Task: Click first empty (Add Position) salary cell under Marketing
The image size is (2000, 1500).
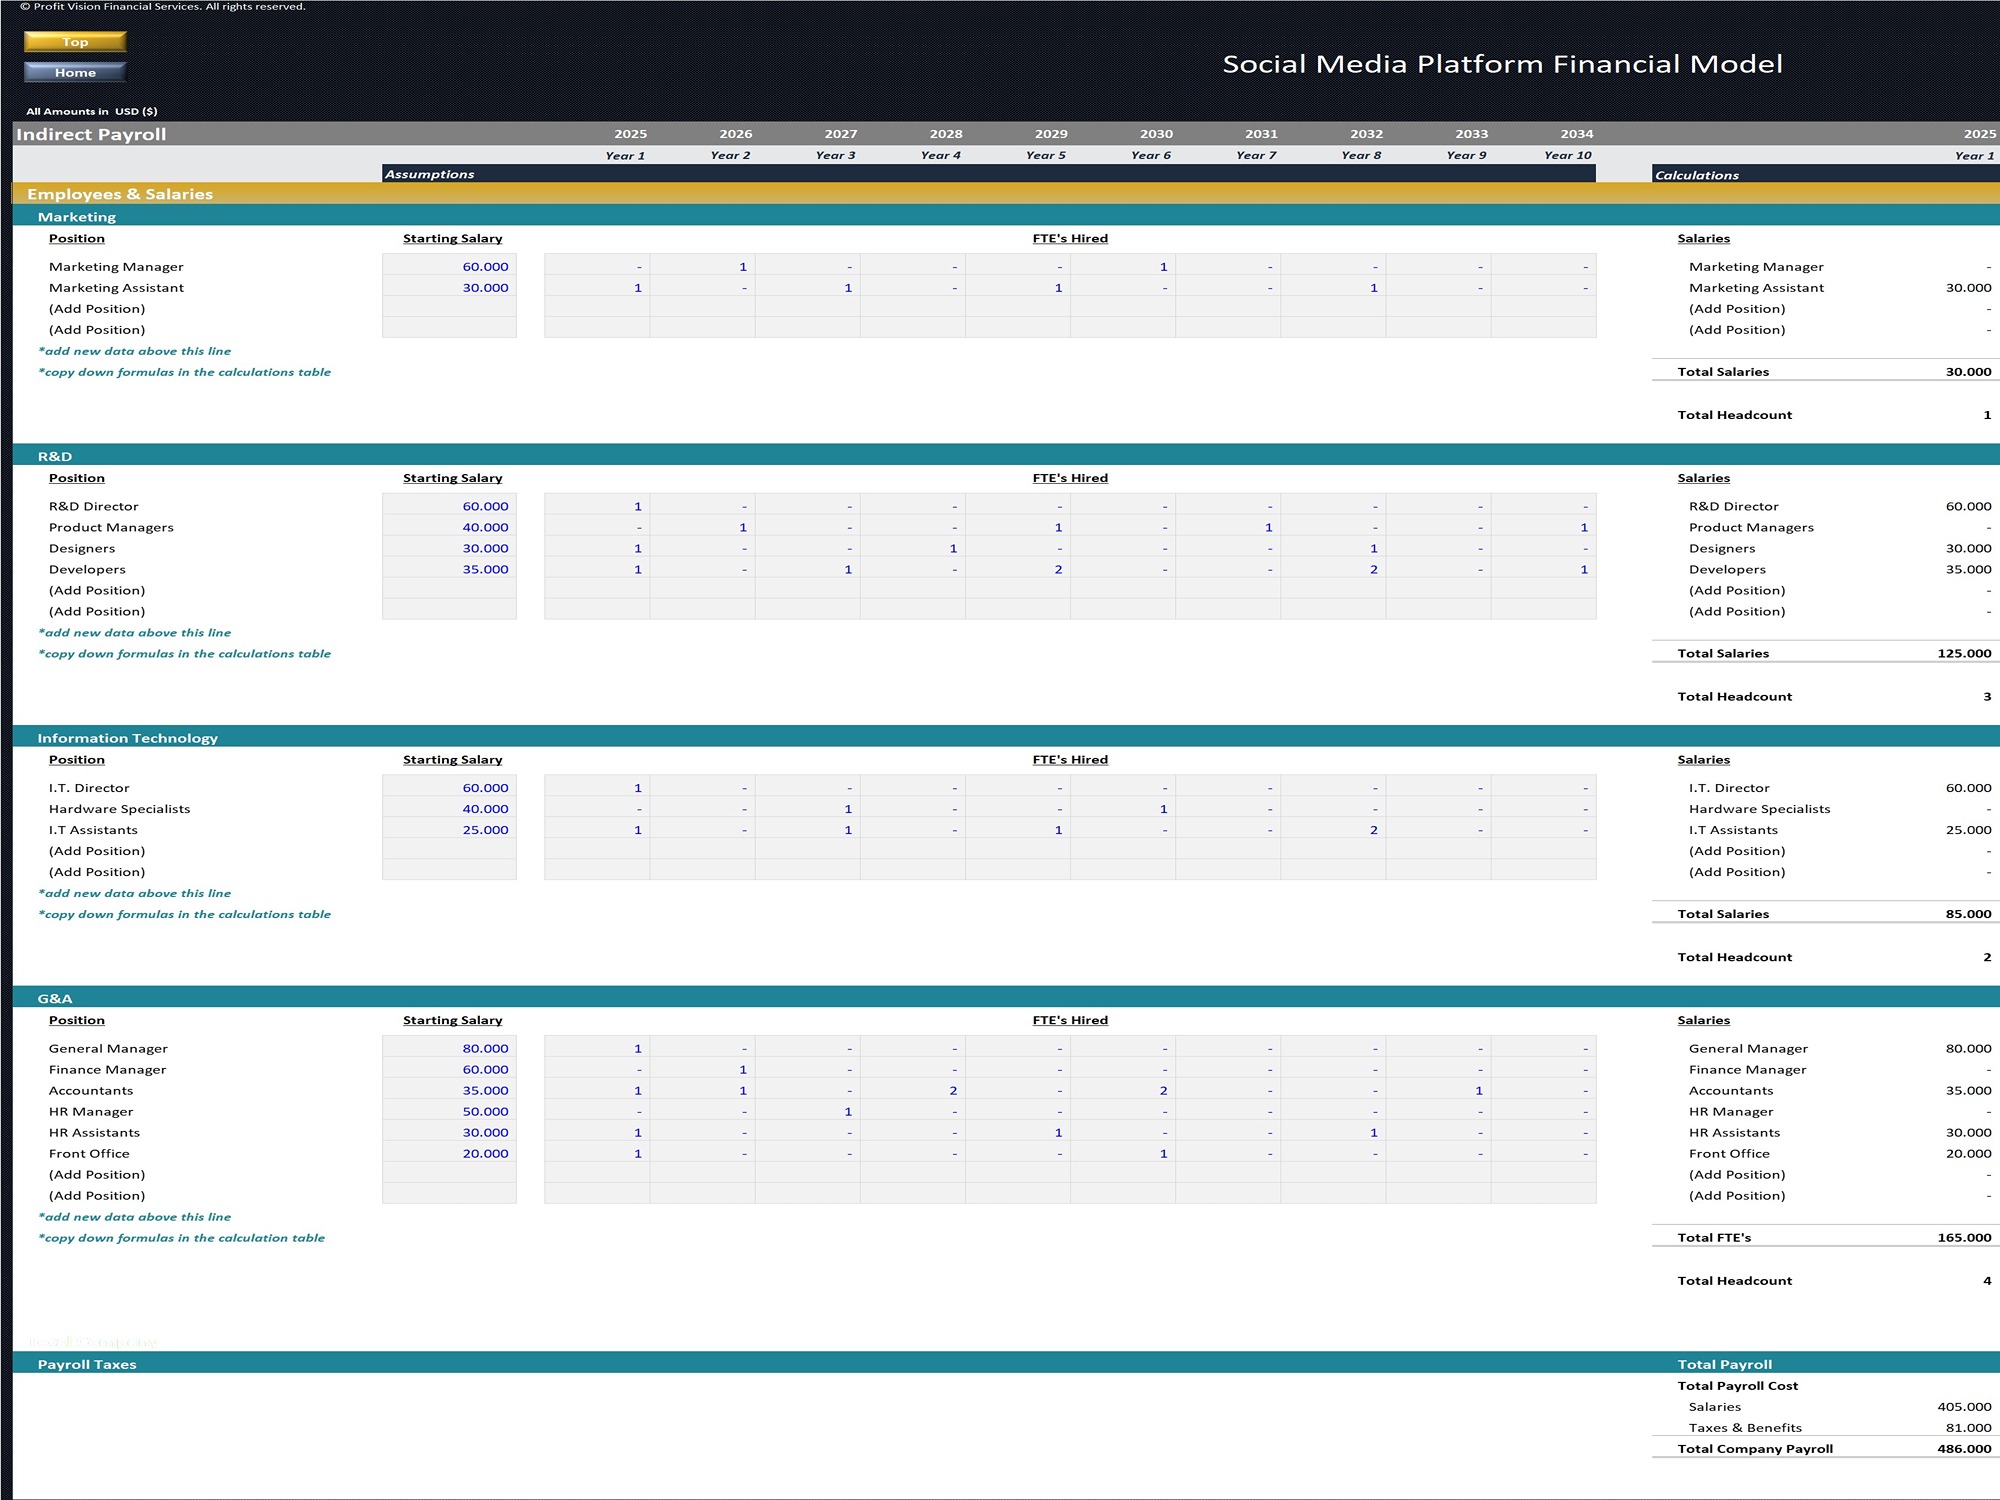Action: (x=449, y=309)
